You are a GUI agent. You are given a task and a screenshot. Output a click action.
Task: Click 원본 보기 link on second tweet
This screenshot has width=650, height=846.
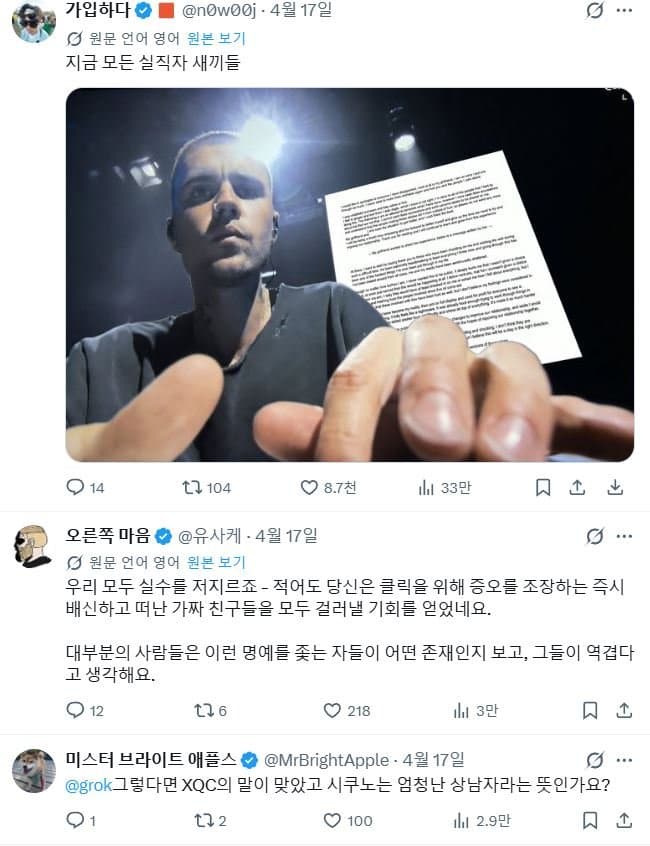(216, 563)
